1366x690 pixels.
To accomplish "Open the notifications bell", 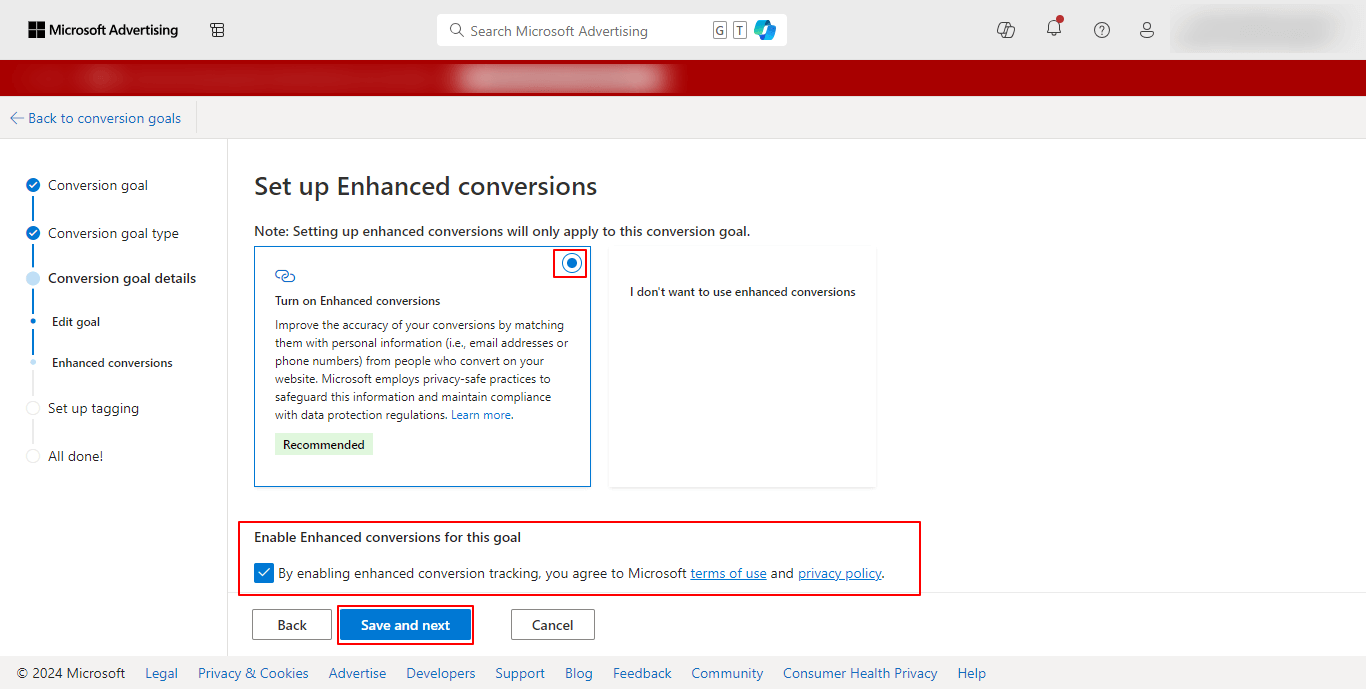I will pyautogui.click(x=1054, y=28).
